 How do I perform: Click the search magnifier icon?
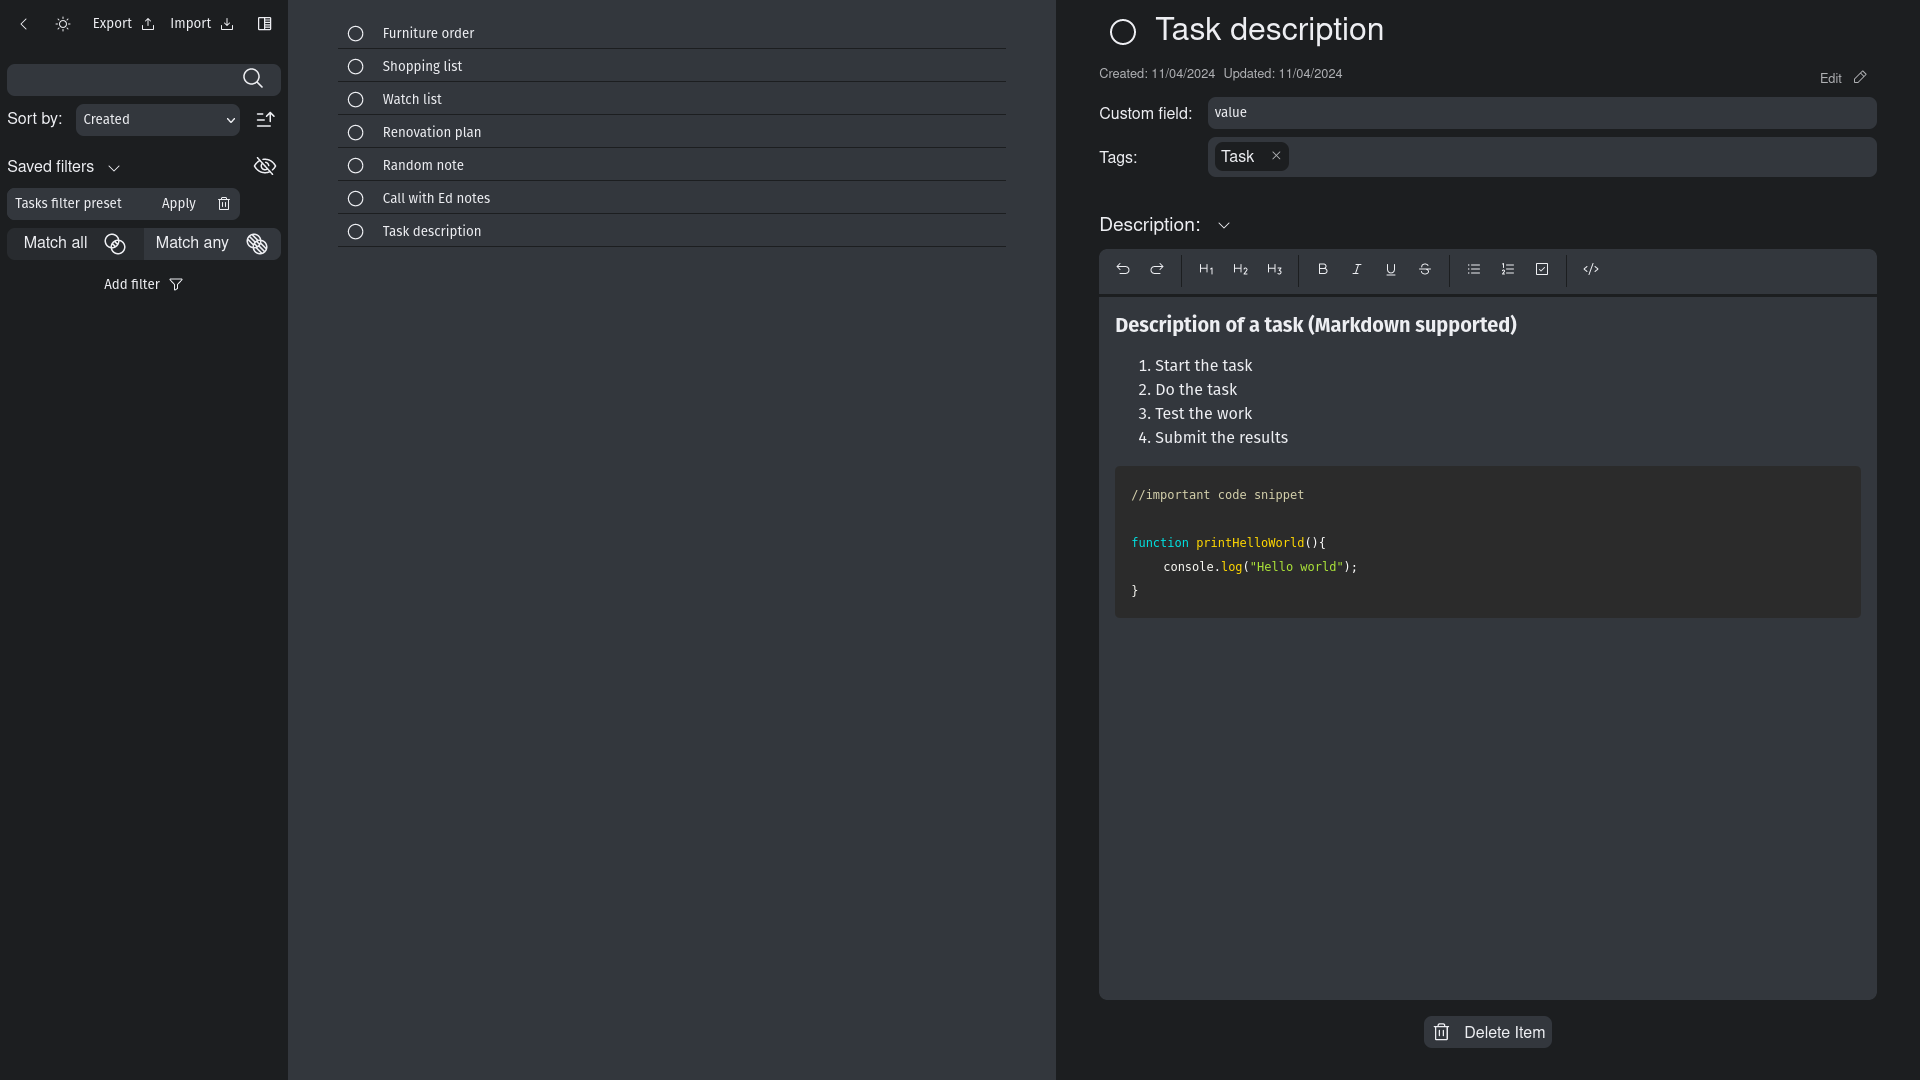[x=253, y=79]
